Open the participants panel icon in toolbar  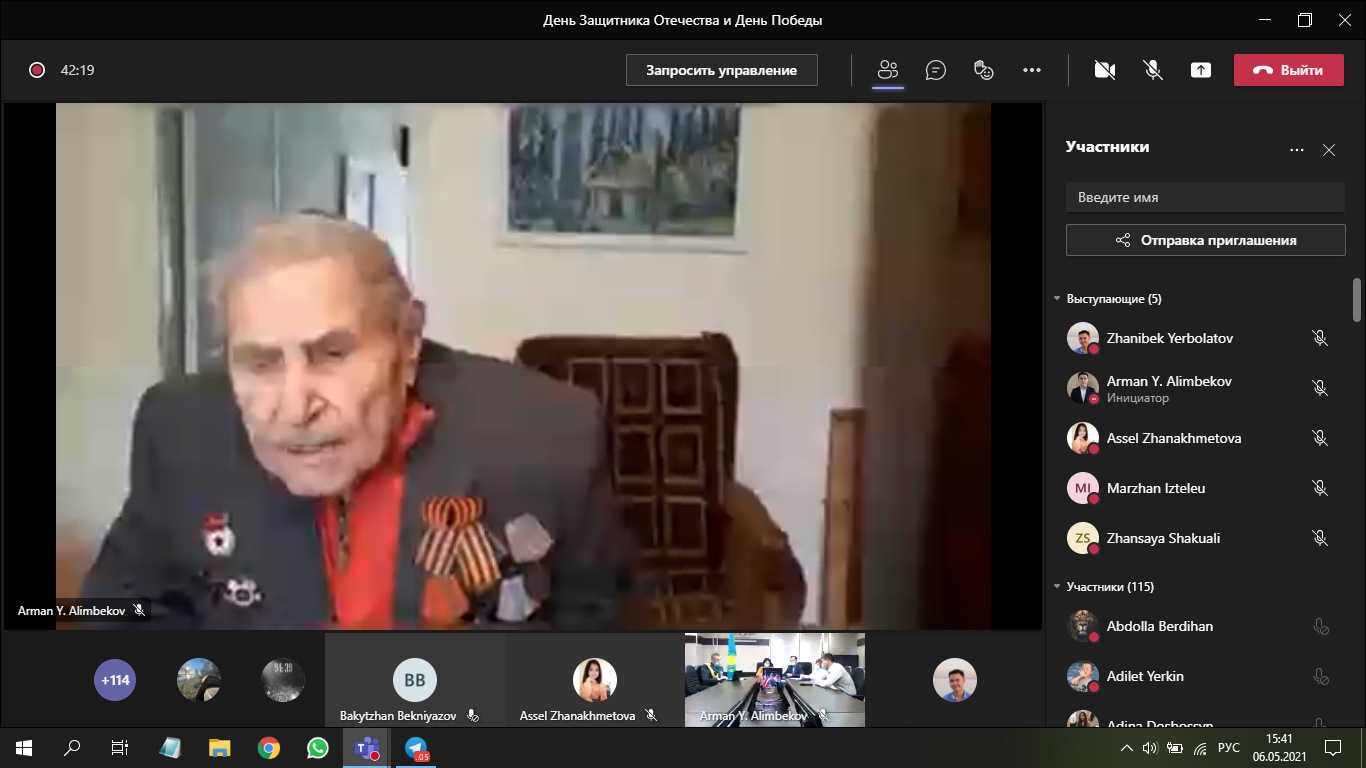(x=888, y=70)
